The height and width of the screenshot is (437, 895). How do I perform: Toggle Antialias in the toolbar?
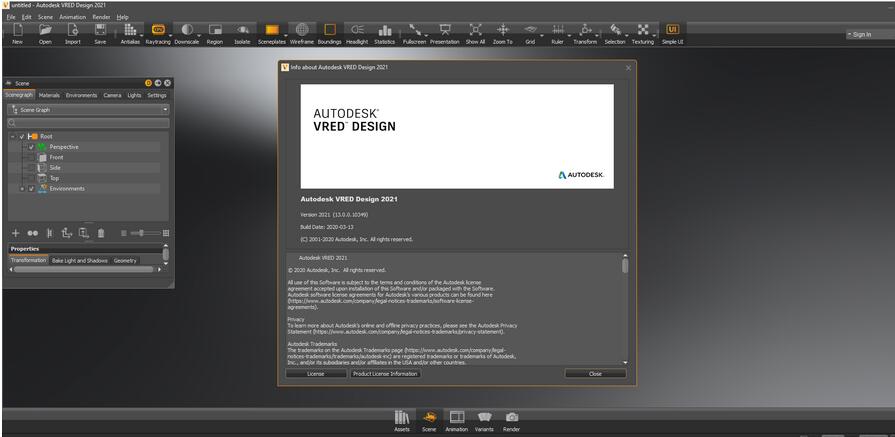point(130,34)
